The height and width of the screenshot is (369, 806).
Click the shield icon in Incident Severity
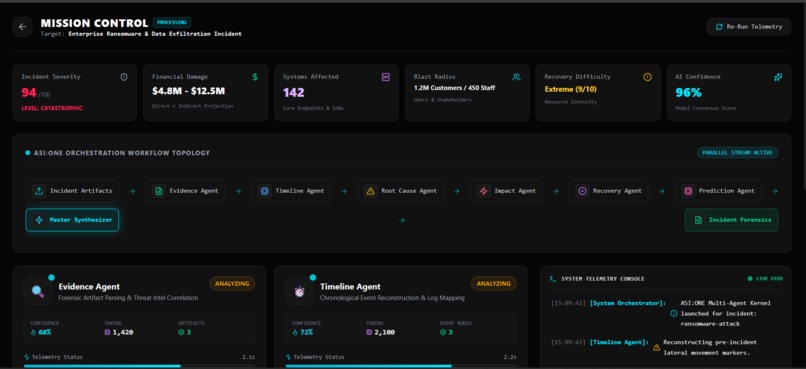coord(124,77)
